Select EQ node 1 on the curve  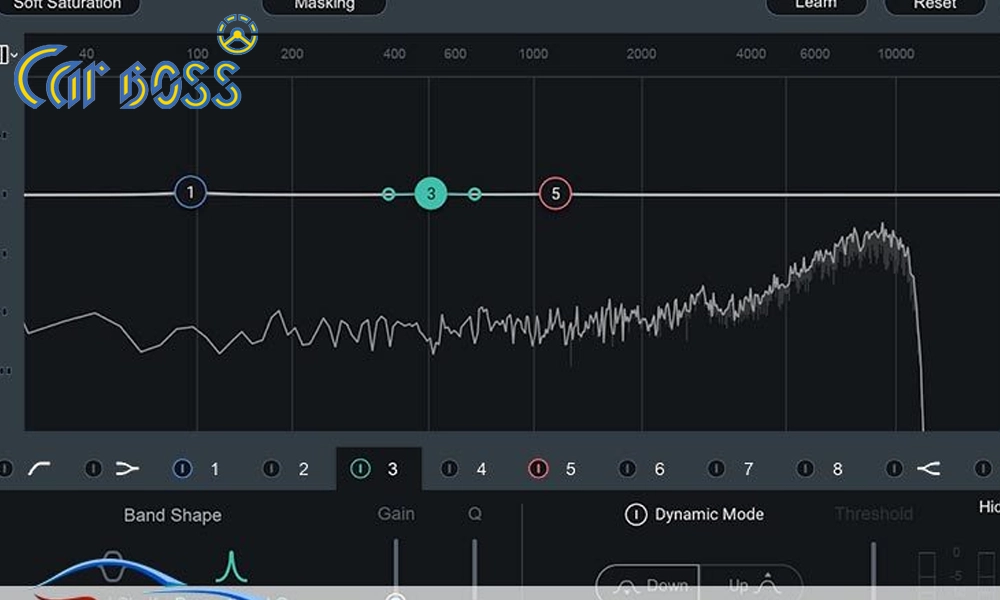click(x=190, y=192)
